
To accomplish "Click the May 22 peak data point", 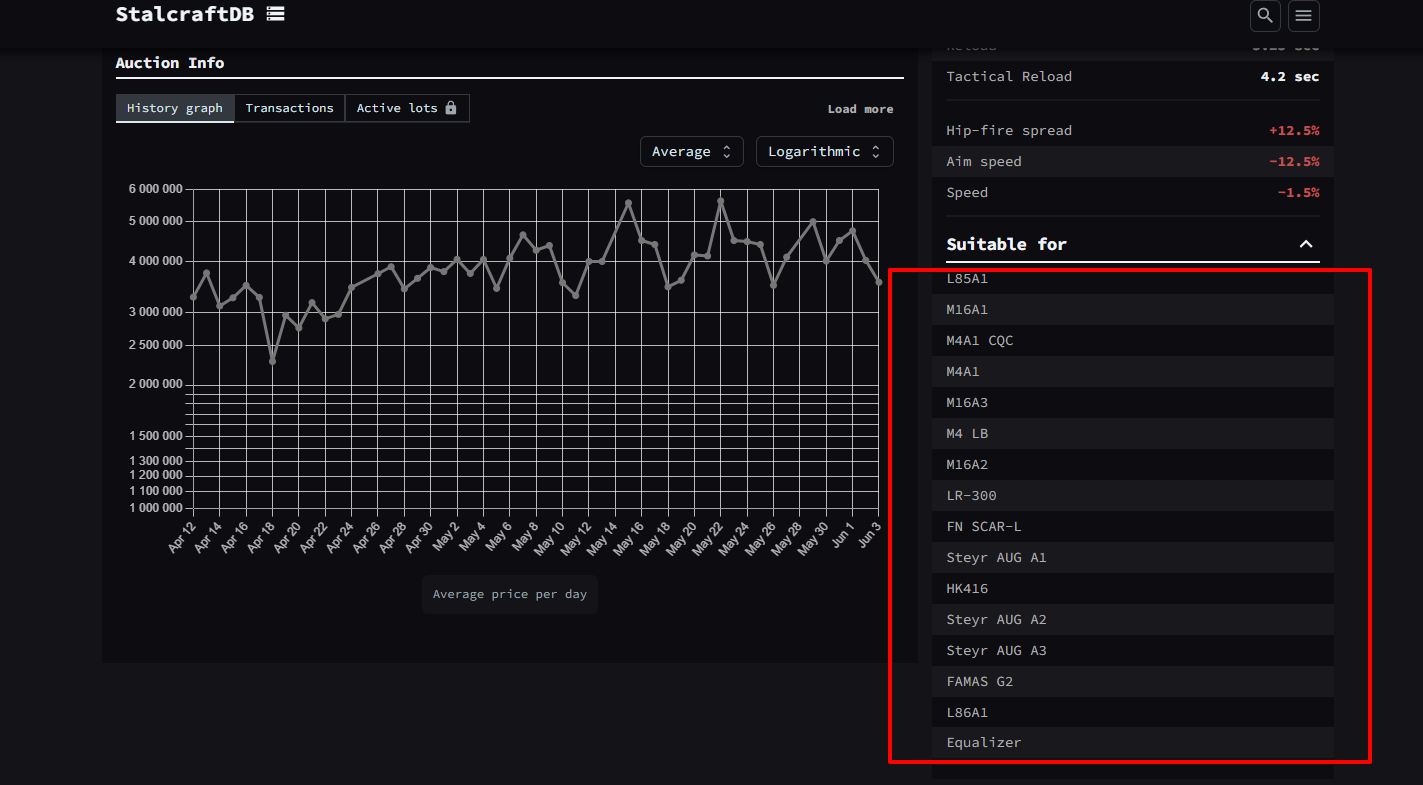I will click(x=720, y=201).
